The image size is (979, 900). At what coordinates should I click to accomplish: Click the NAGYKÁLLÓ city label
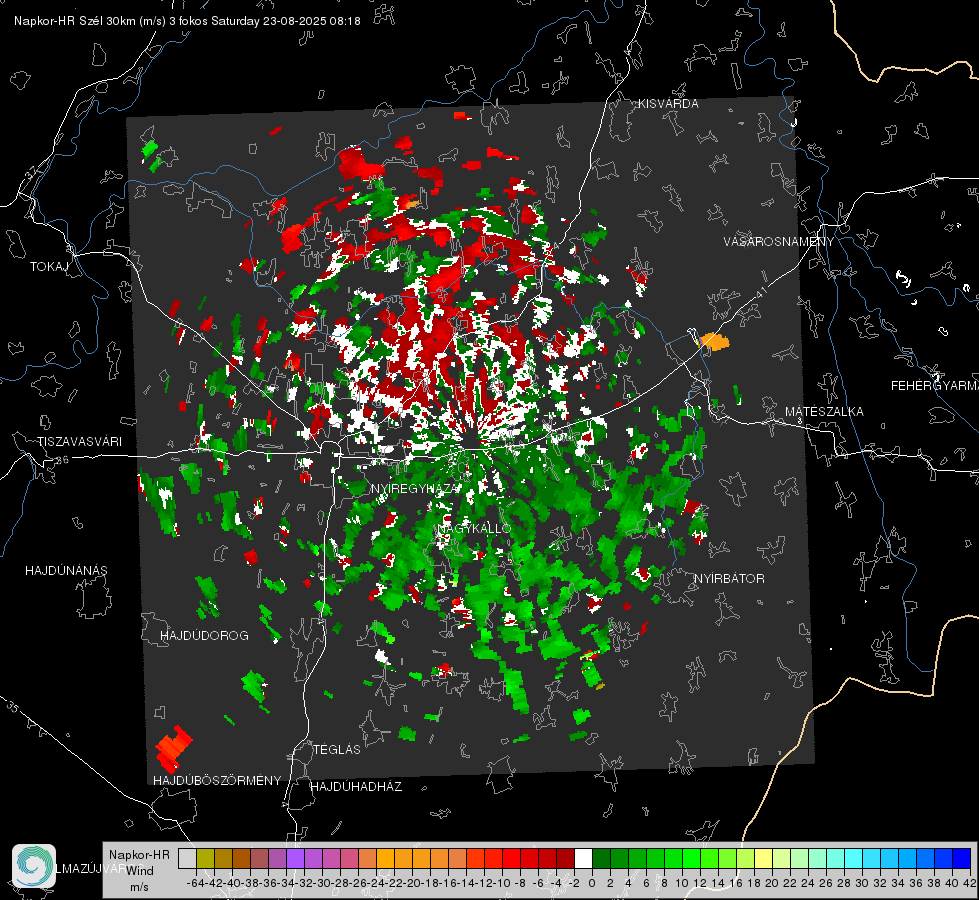click(474, 528)
